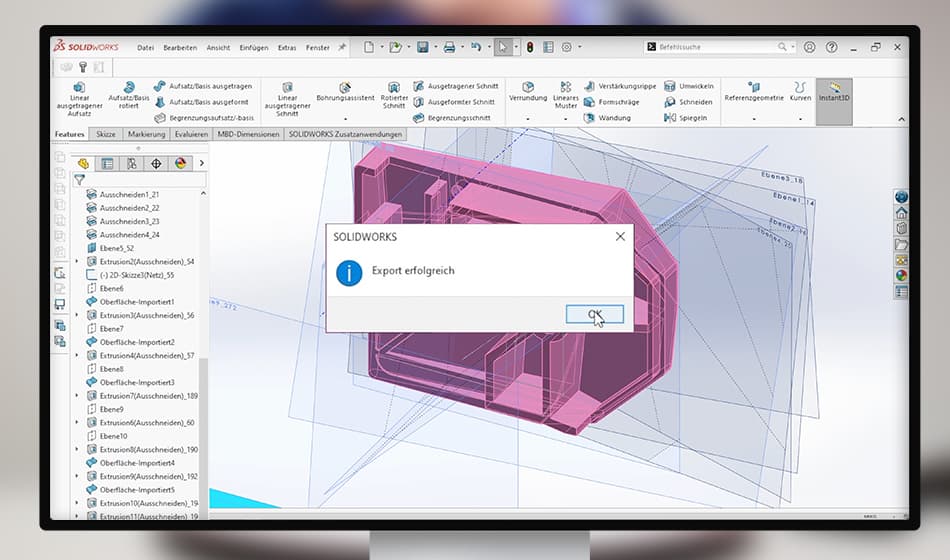Click the new document icon

[368, 47]
